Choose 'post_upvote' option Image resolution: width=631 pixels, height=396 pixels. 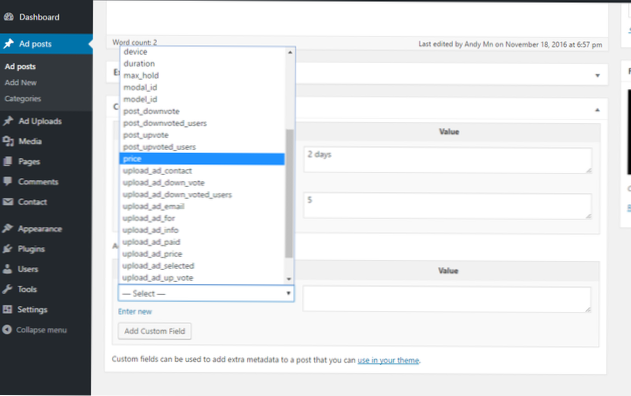[202, 135]
